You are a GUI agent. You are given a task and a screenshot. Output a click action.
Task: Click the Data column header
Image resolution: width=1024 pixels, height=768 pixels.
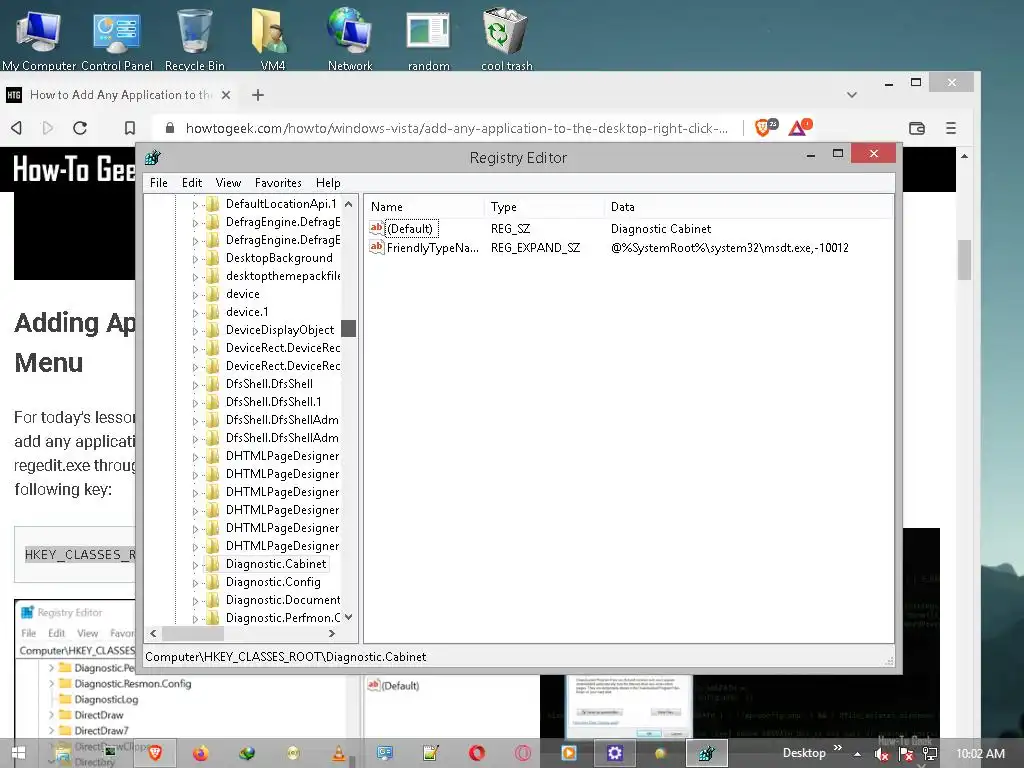pos(748,206)
